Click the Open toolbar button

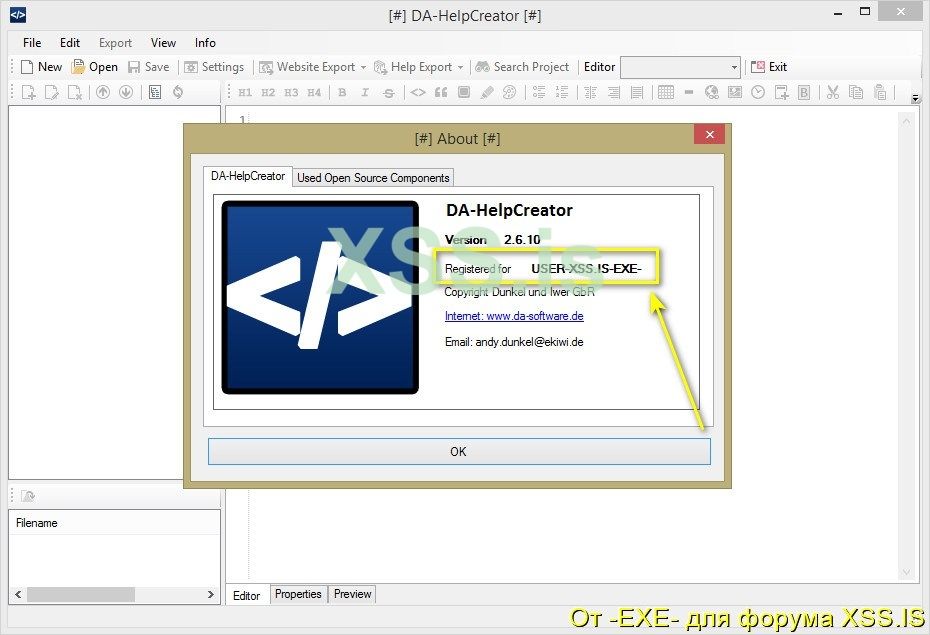[x=95, y=67]
